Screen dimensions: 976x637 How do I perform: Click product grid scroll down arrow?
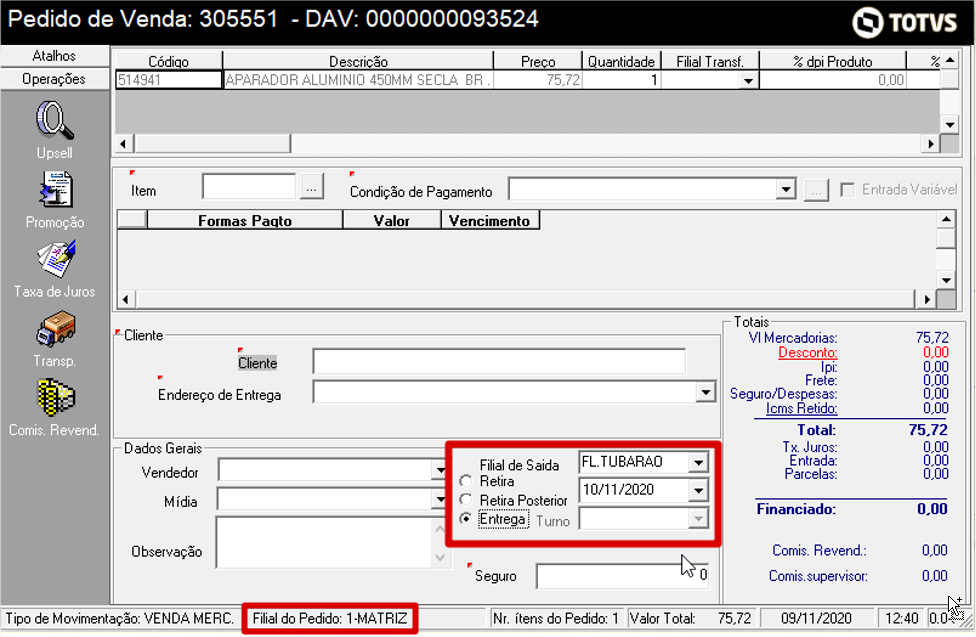(x=950, y=124)
